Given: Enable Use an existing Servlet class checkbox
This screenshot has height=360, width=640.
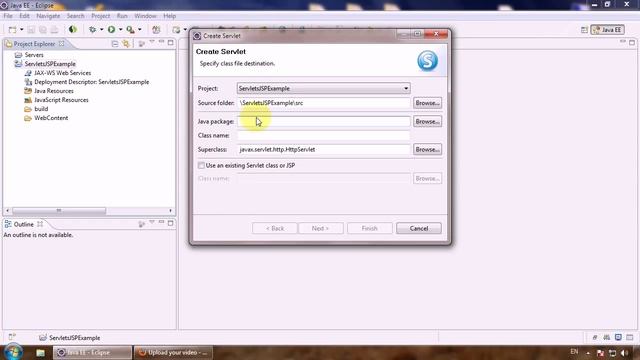Looking at the screenshot, I should (201, 165).
